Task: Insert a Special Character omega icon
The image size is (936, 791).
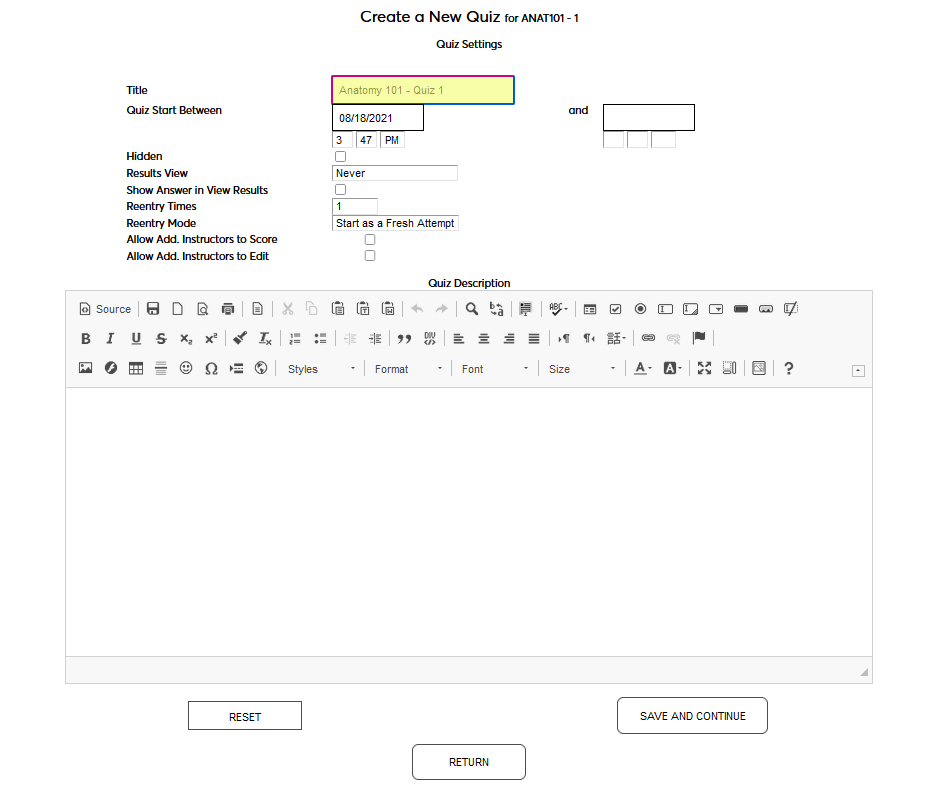Action: pos(211,368)
